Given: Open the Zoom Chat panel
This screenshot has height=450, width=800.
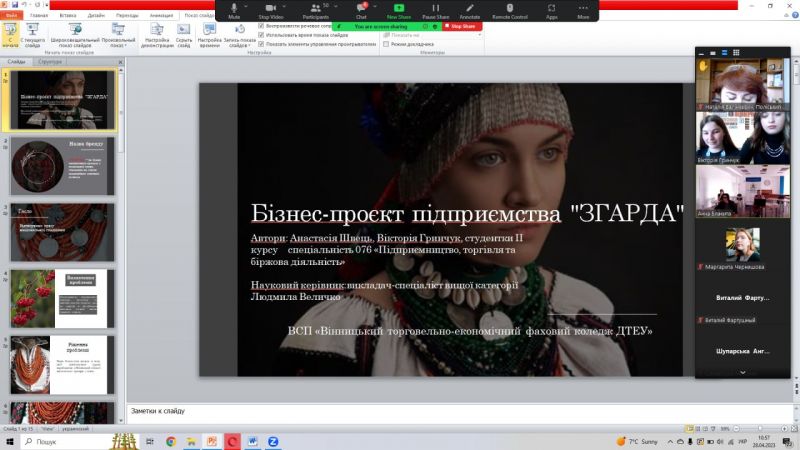Looking at the screenshot, I should pyautogui.click(x=361, y=11).
